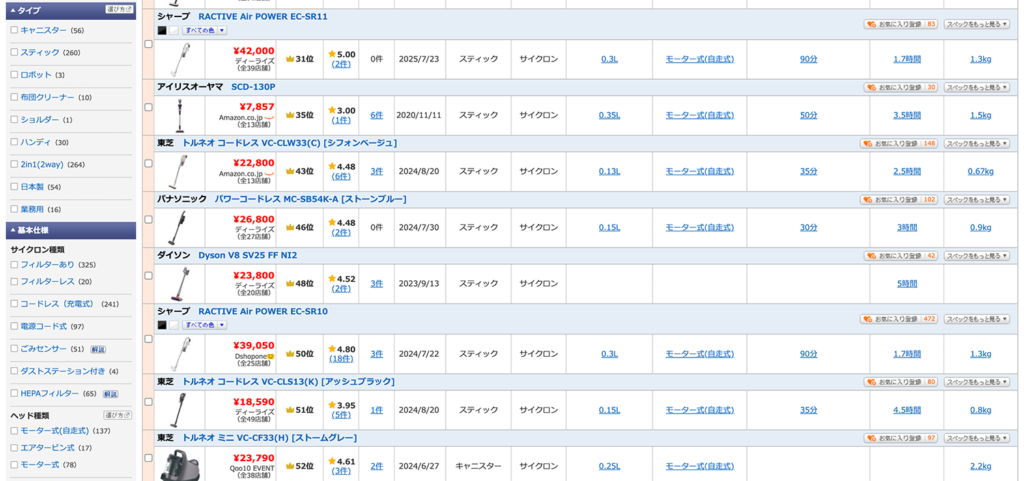This screenshot has width=1024, height=481.
Task: Open すべての色 dropdown for EC-SR10
Action: [x=204, y=325]
